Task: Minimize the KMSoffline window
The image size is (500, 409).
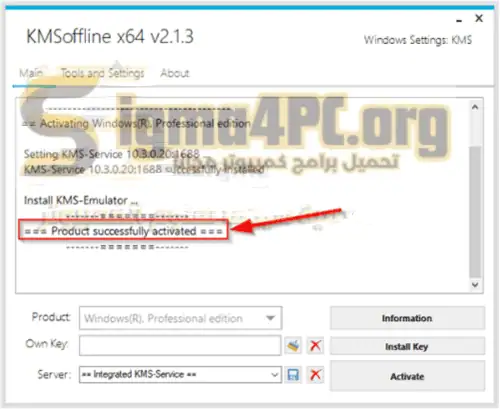Action: pos(459,20)
